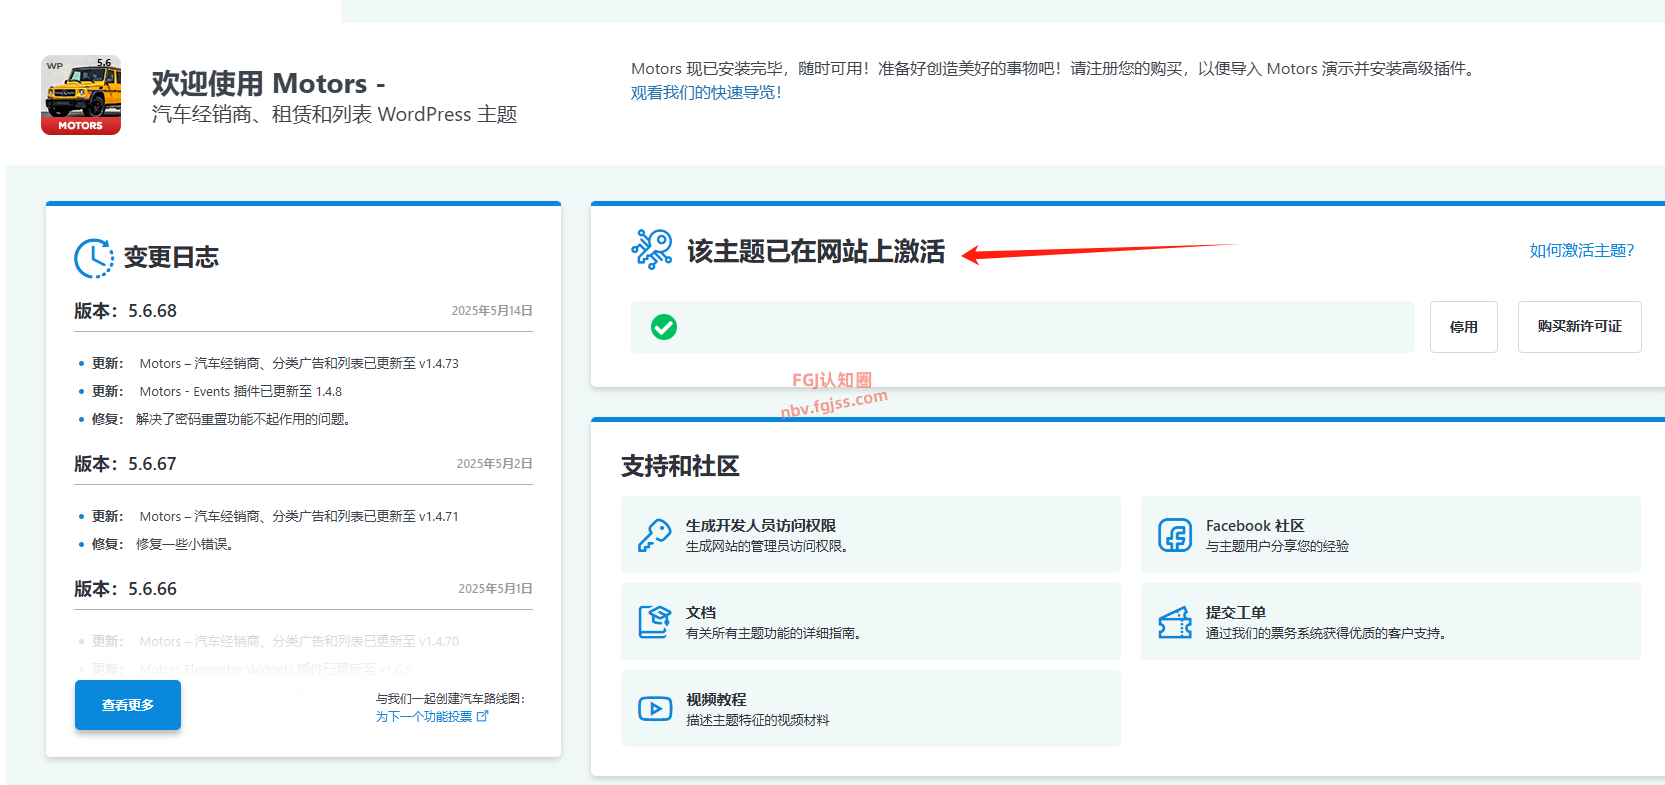1665x785 pixels.
Task: Click the date 2025年5月14日
Action: (x=492, y=311)
